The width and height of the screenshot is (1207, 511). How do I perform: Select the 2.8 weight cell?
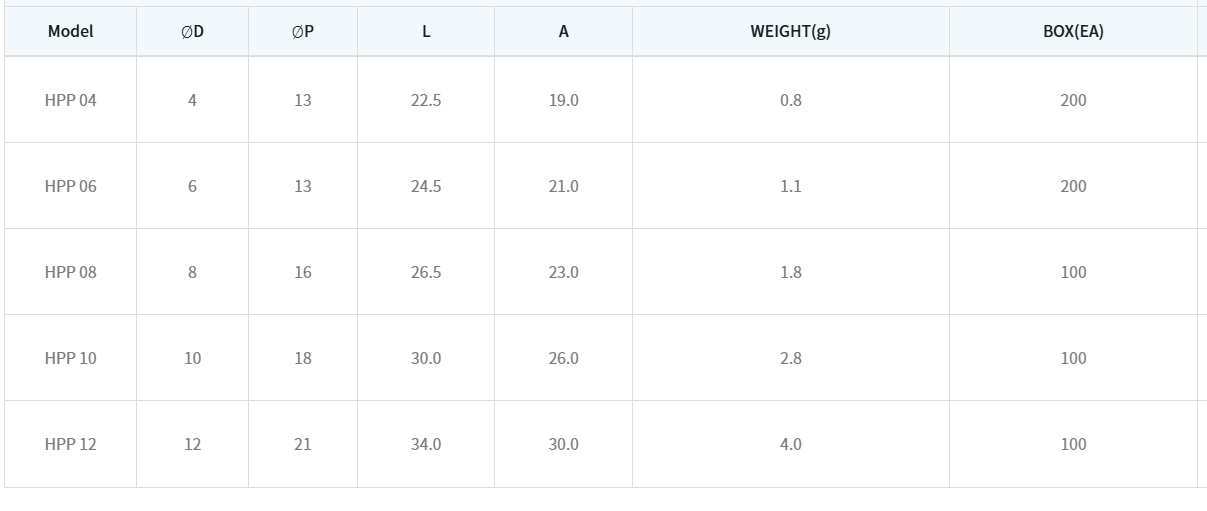point(790,358)
